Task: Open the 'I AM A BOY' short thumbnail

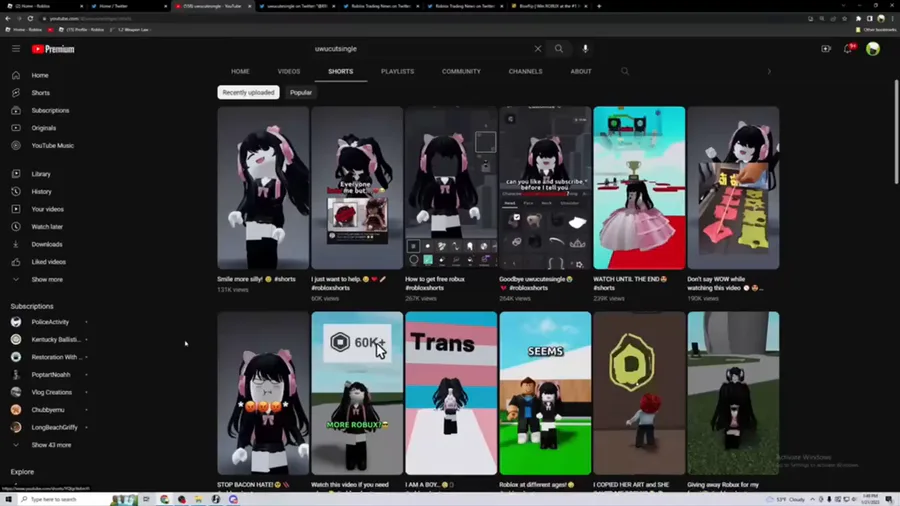Action: 451,393
